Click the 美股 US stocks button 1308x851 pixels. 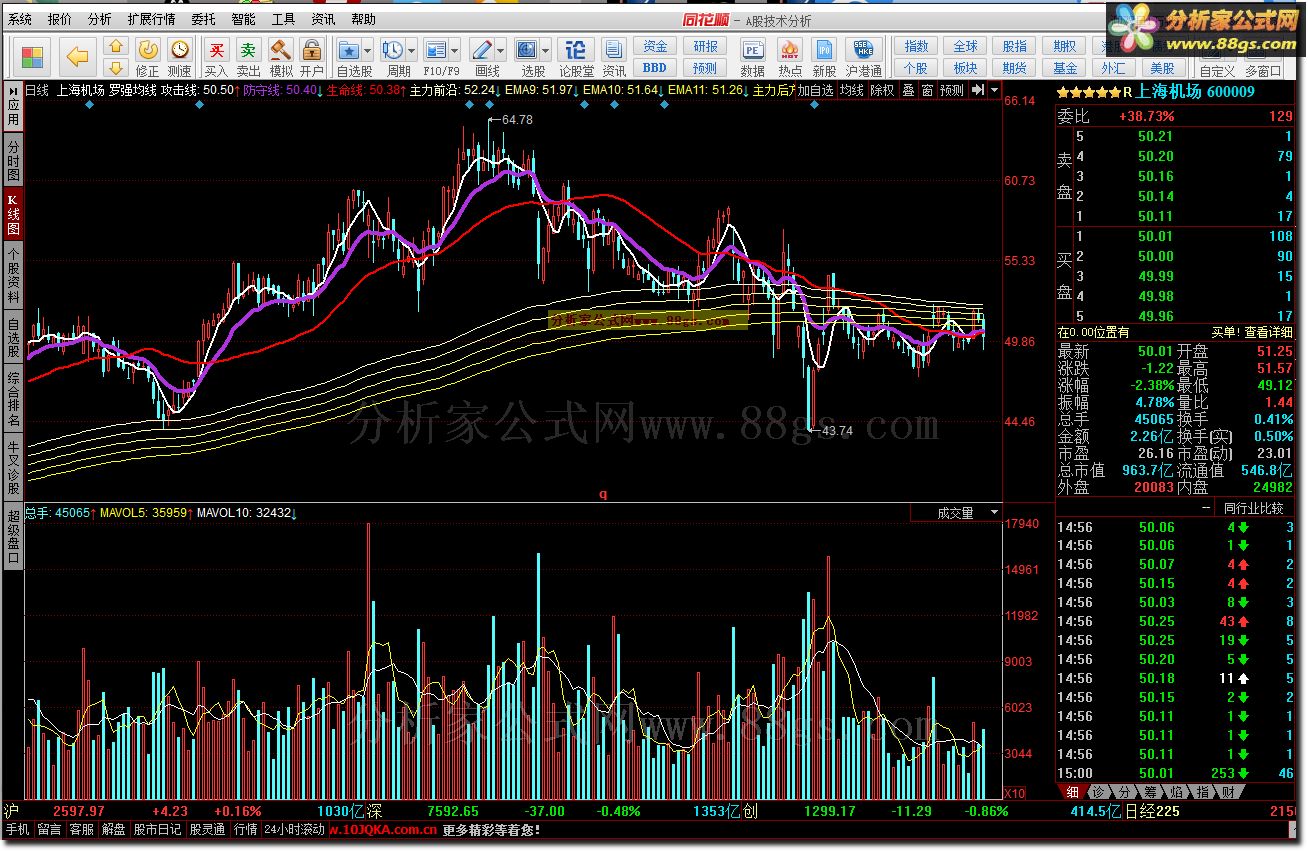click(1162, 68)
